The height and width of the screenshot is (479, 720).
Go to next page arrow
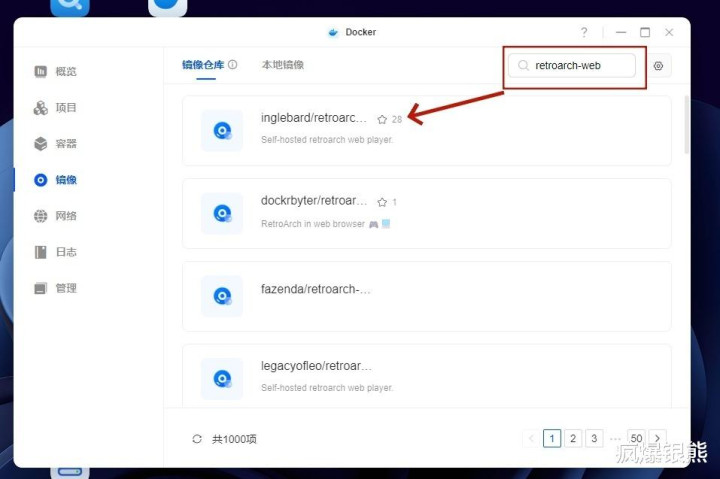(x=658, y=438)
